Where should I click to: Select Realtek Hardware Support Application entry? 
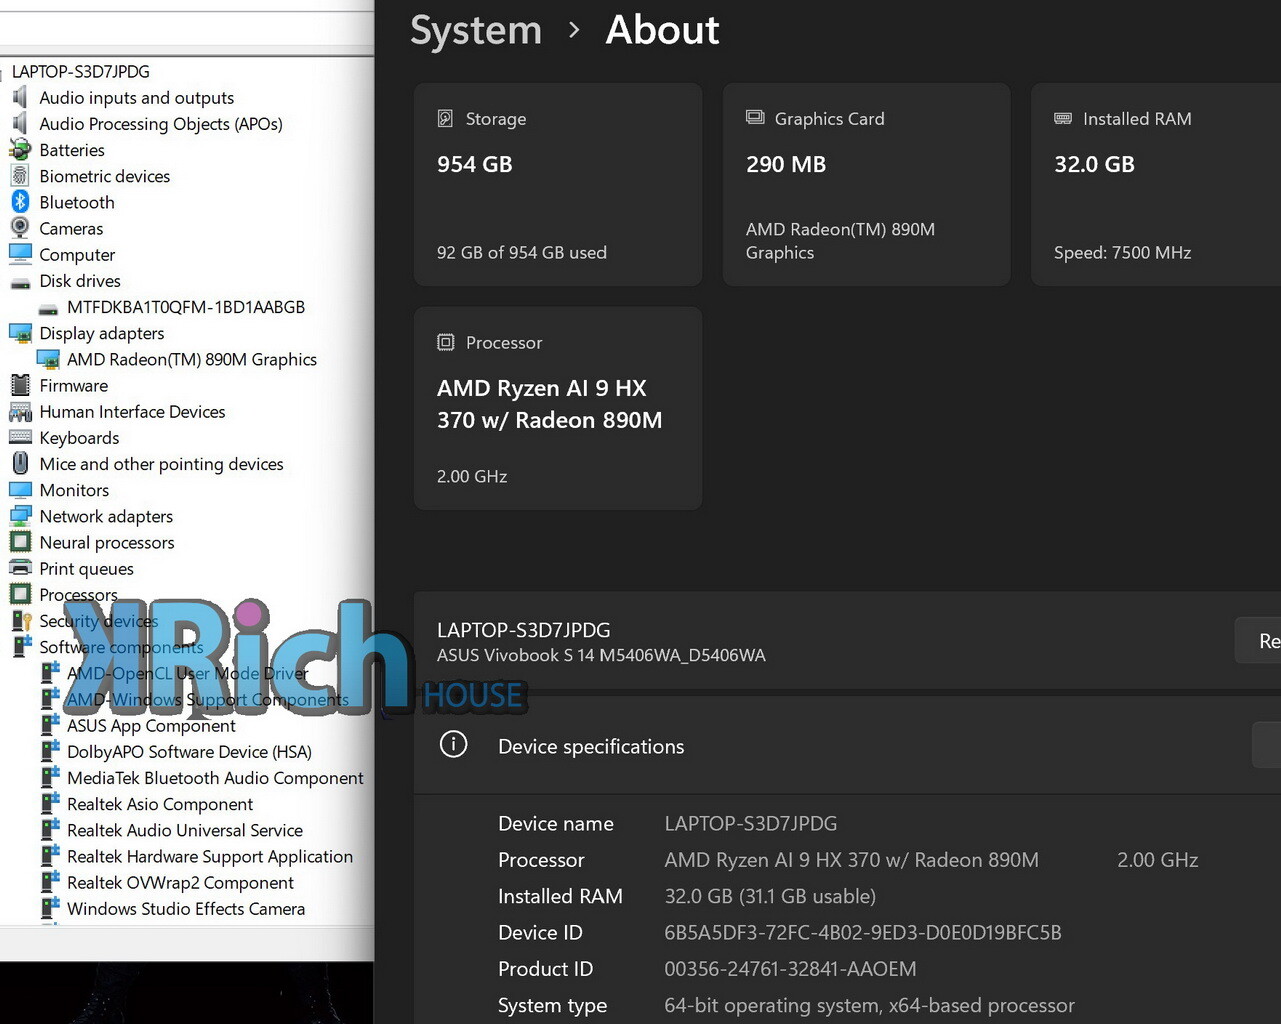210,856
